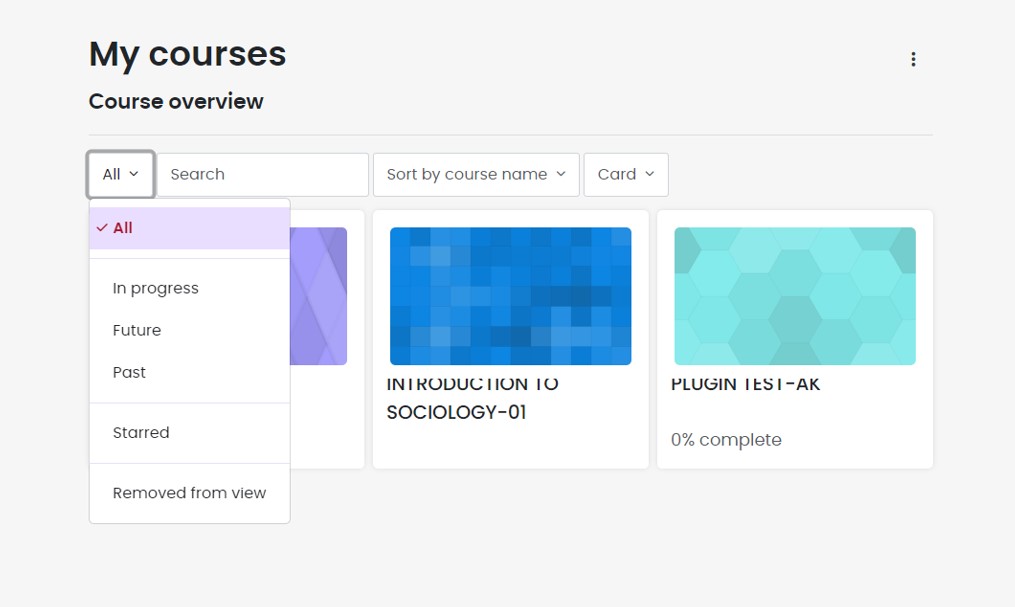Screen dimensions: 1015x607
Task: Click the teal Plugin Test-AK card image
Action: click(x=794, y=295)
